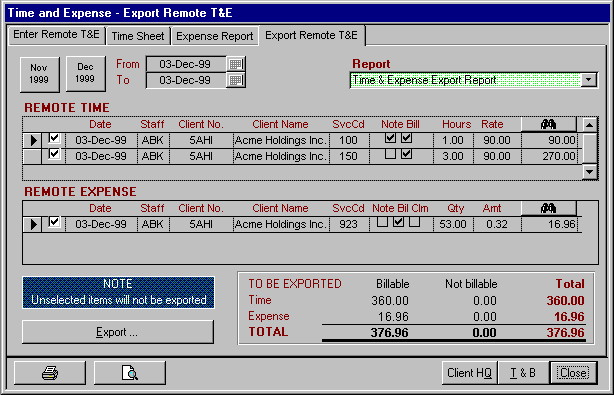Click the printer icon button
Screen dimensions: 614x395
50,373
